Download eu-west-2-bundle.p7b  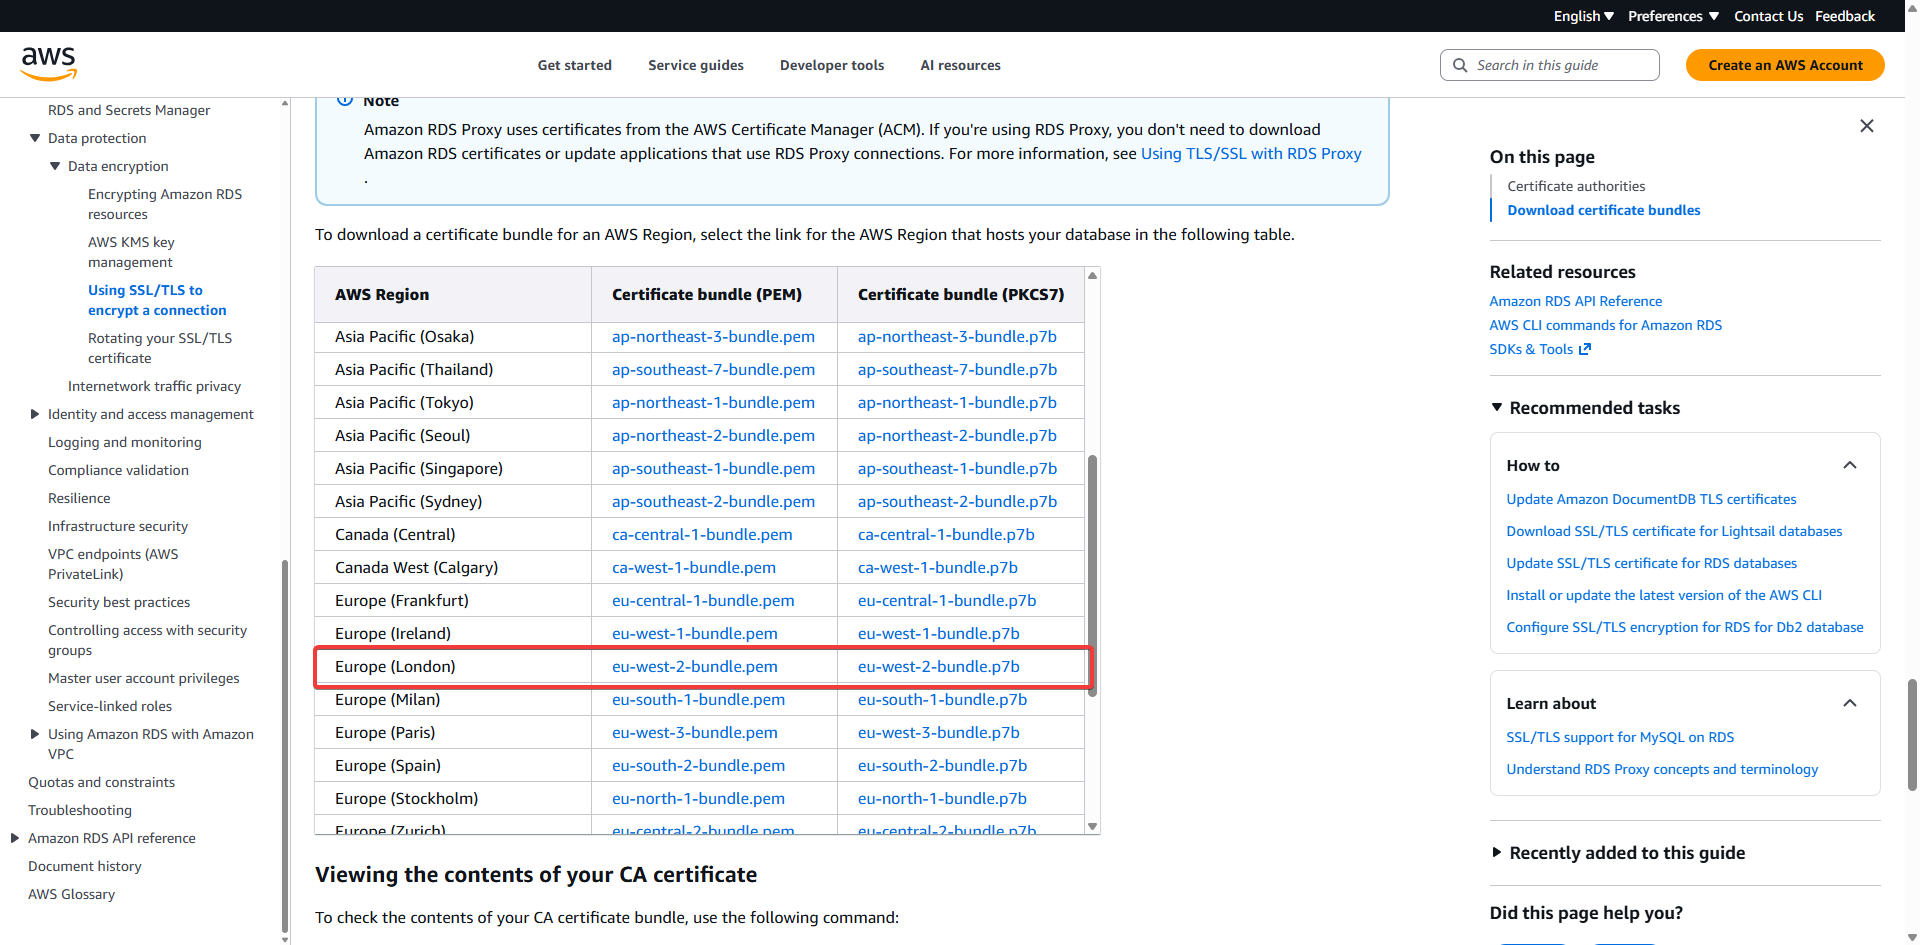[x=939, y=667]
